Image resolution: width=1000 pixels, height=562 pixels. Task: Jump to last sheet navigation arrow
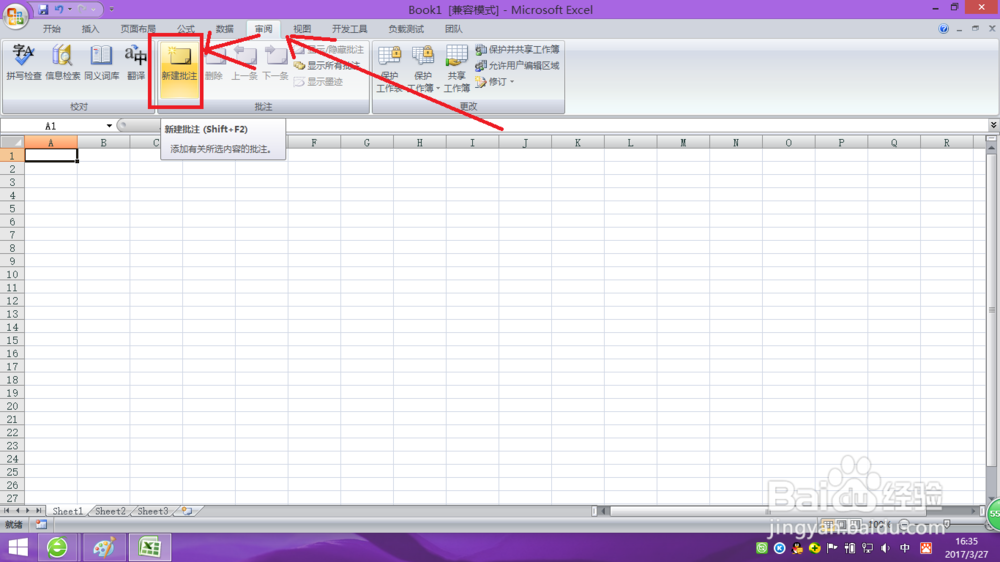point(38,510)
